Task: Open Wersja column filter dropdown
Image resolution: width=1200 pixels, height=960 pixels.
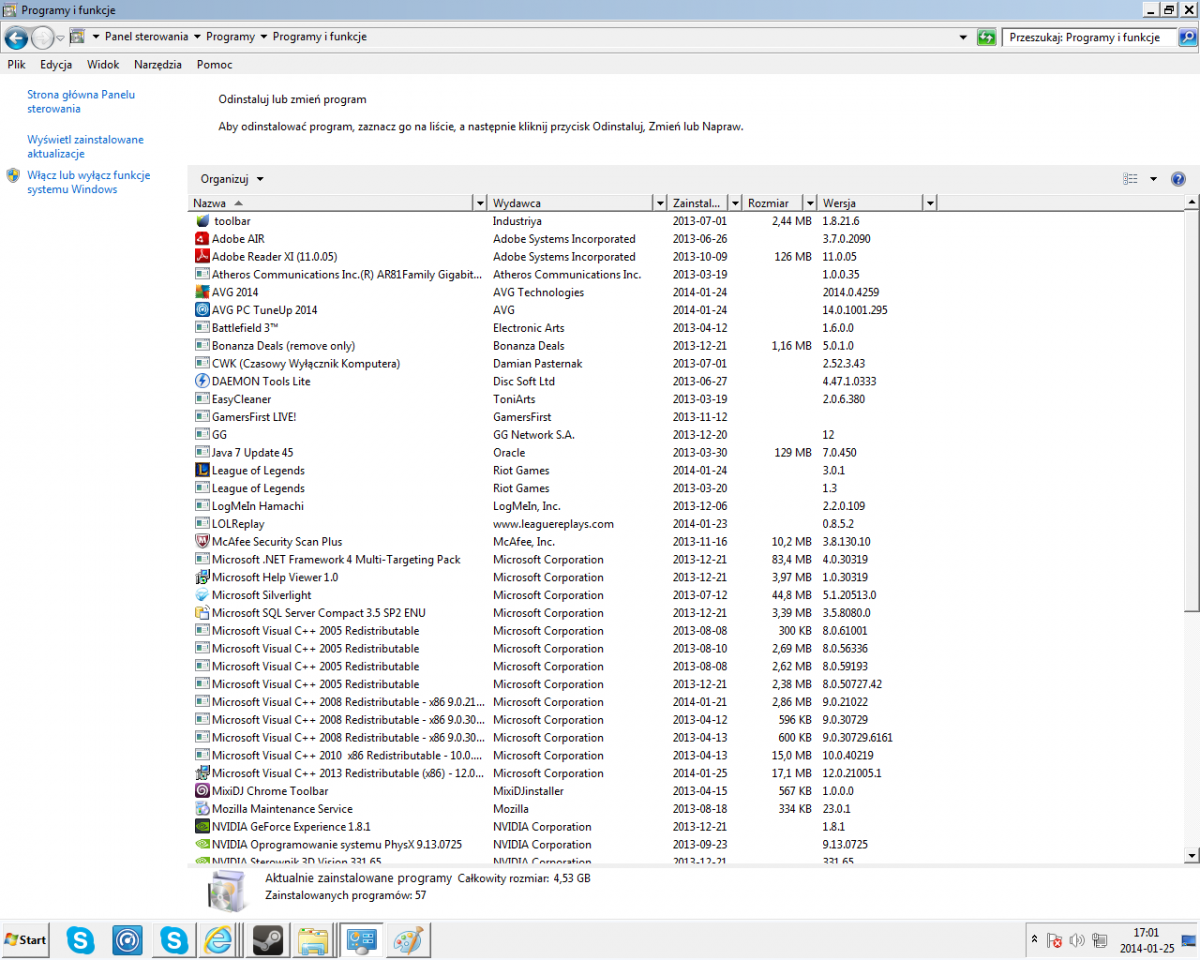Action: (930, 203)
